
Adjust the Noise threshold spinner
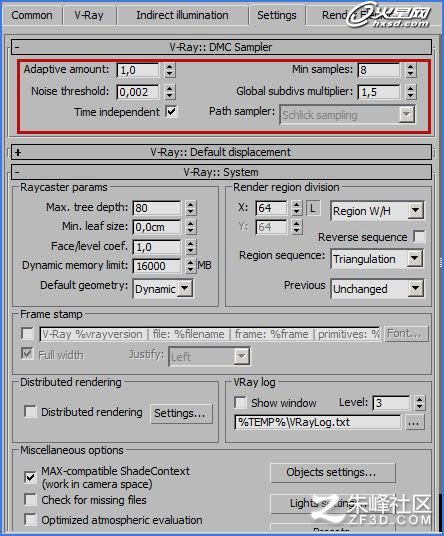(170, 92)
